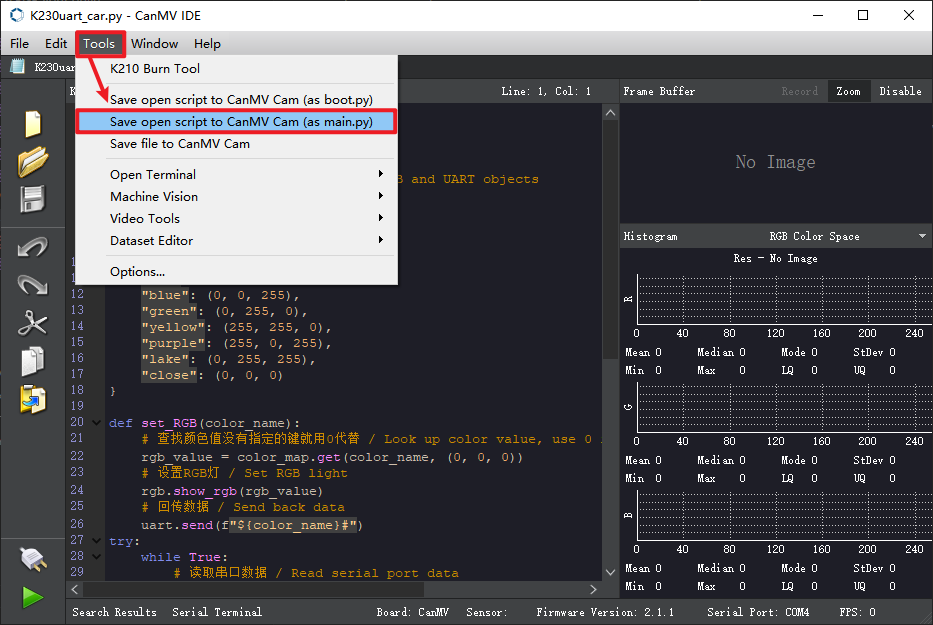Open the Window menu
The height and width of the screenshot is (625, 933).
click(x=154, y=43)
